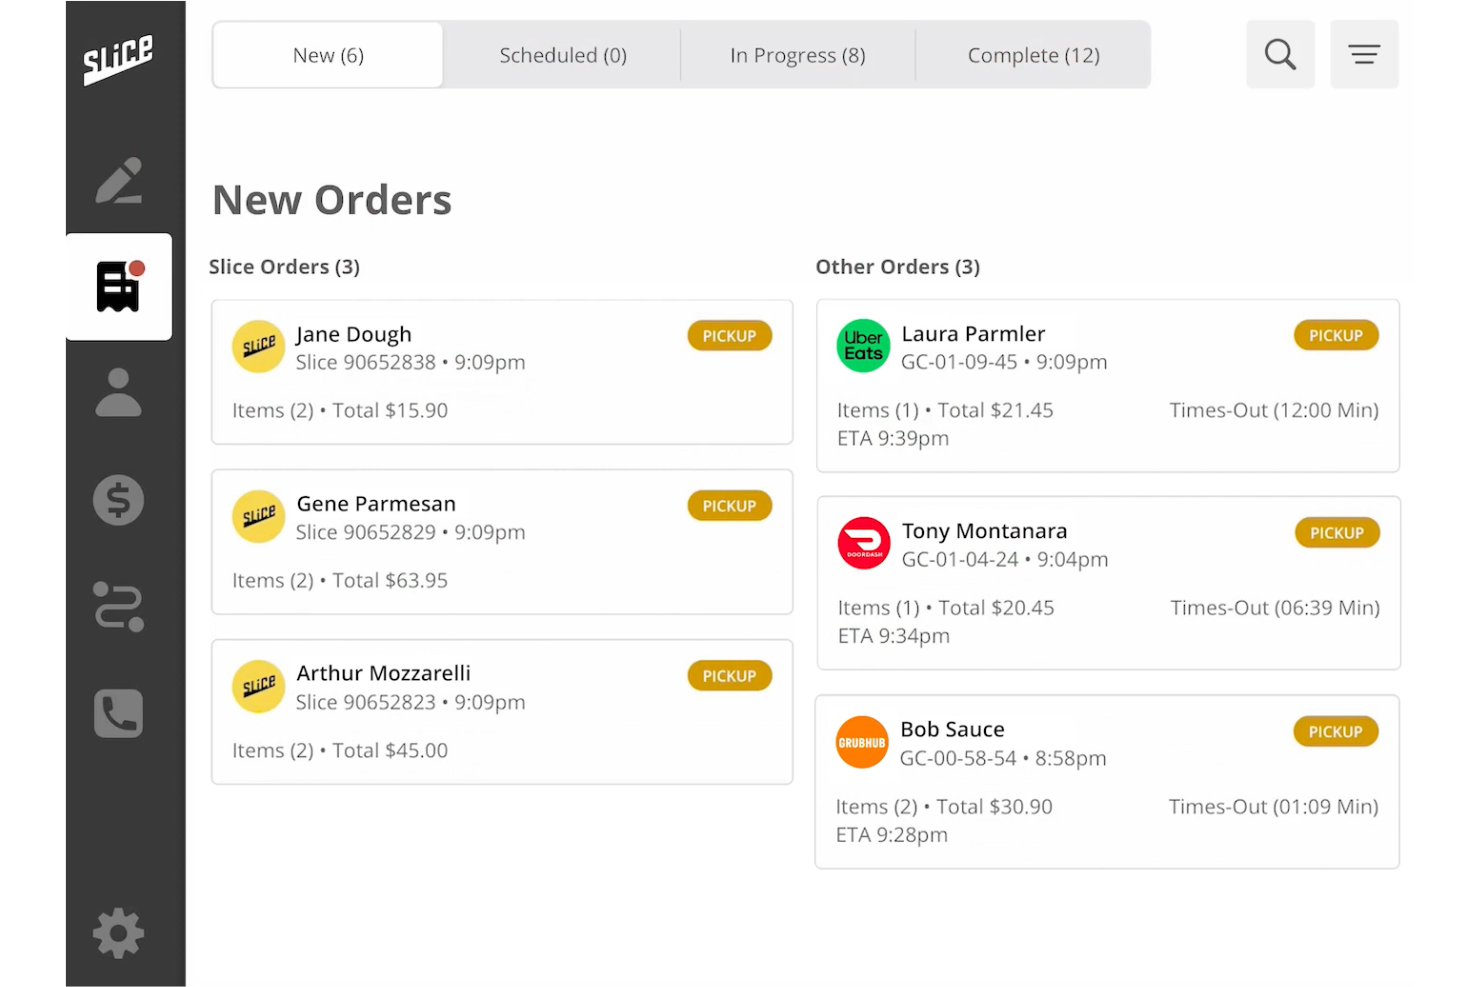Open the delivery route icon in sidebar
Screen dimensions: 1480x987
[119, 607]
